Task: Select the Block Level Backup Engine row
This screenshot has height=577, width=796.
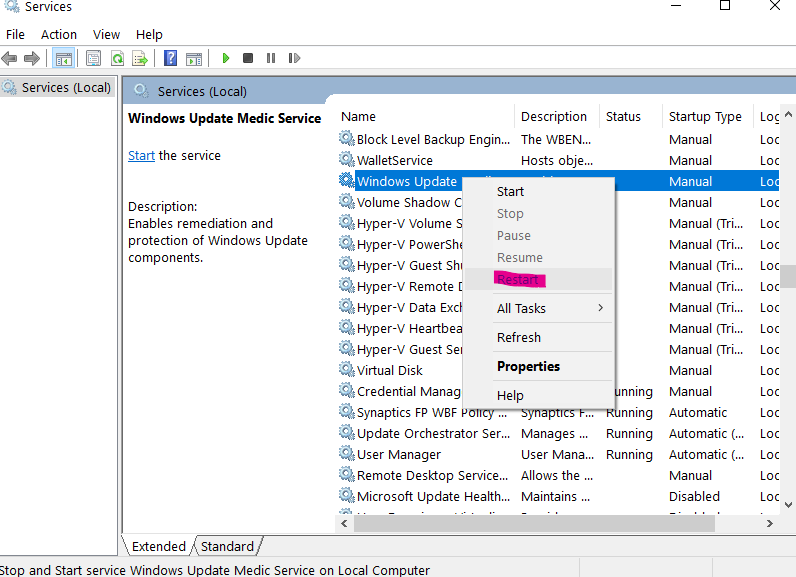Action: pos(558,139)
